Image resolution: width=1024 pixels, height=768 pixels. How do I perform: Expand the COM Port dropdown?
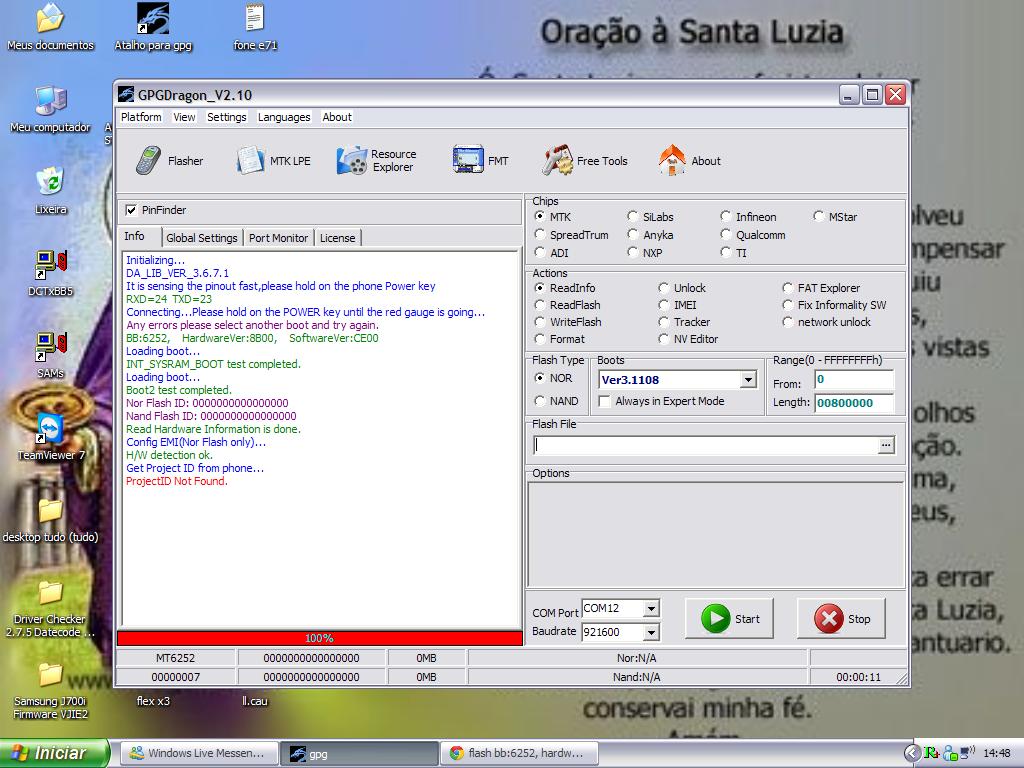[x=651, y=609]
